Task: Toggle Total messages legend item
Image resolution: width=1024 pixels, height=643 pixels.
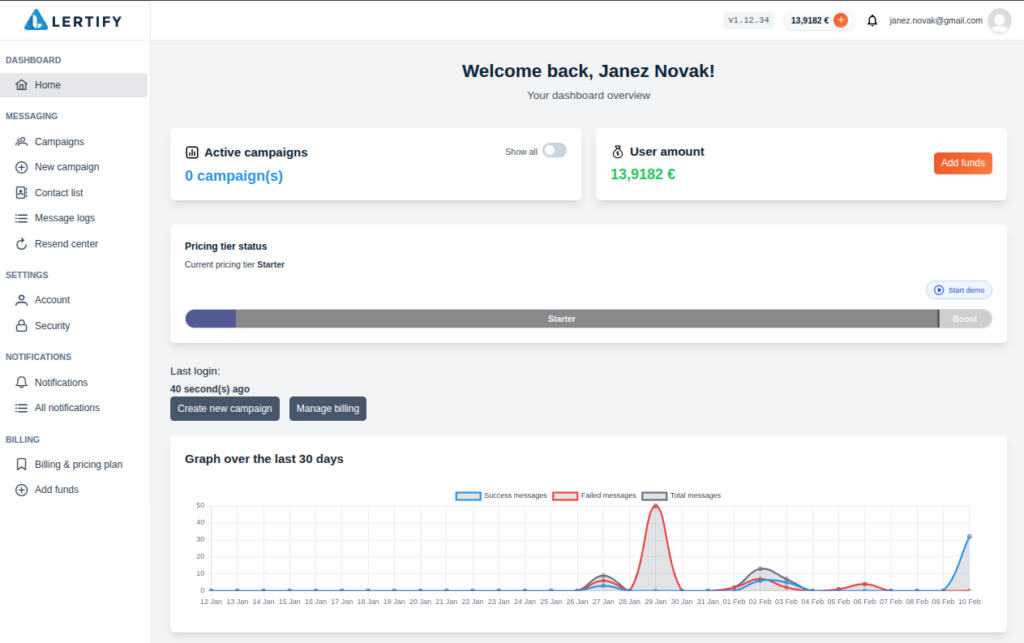Action: pyautogui.click(x=682, y=496)
